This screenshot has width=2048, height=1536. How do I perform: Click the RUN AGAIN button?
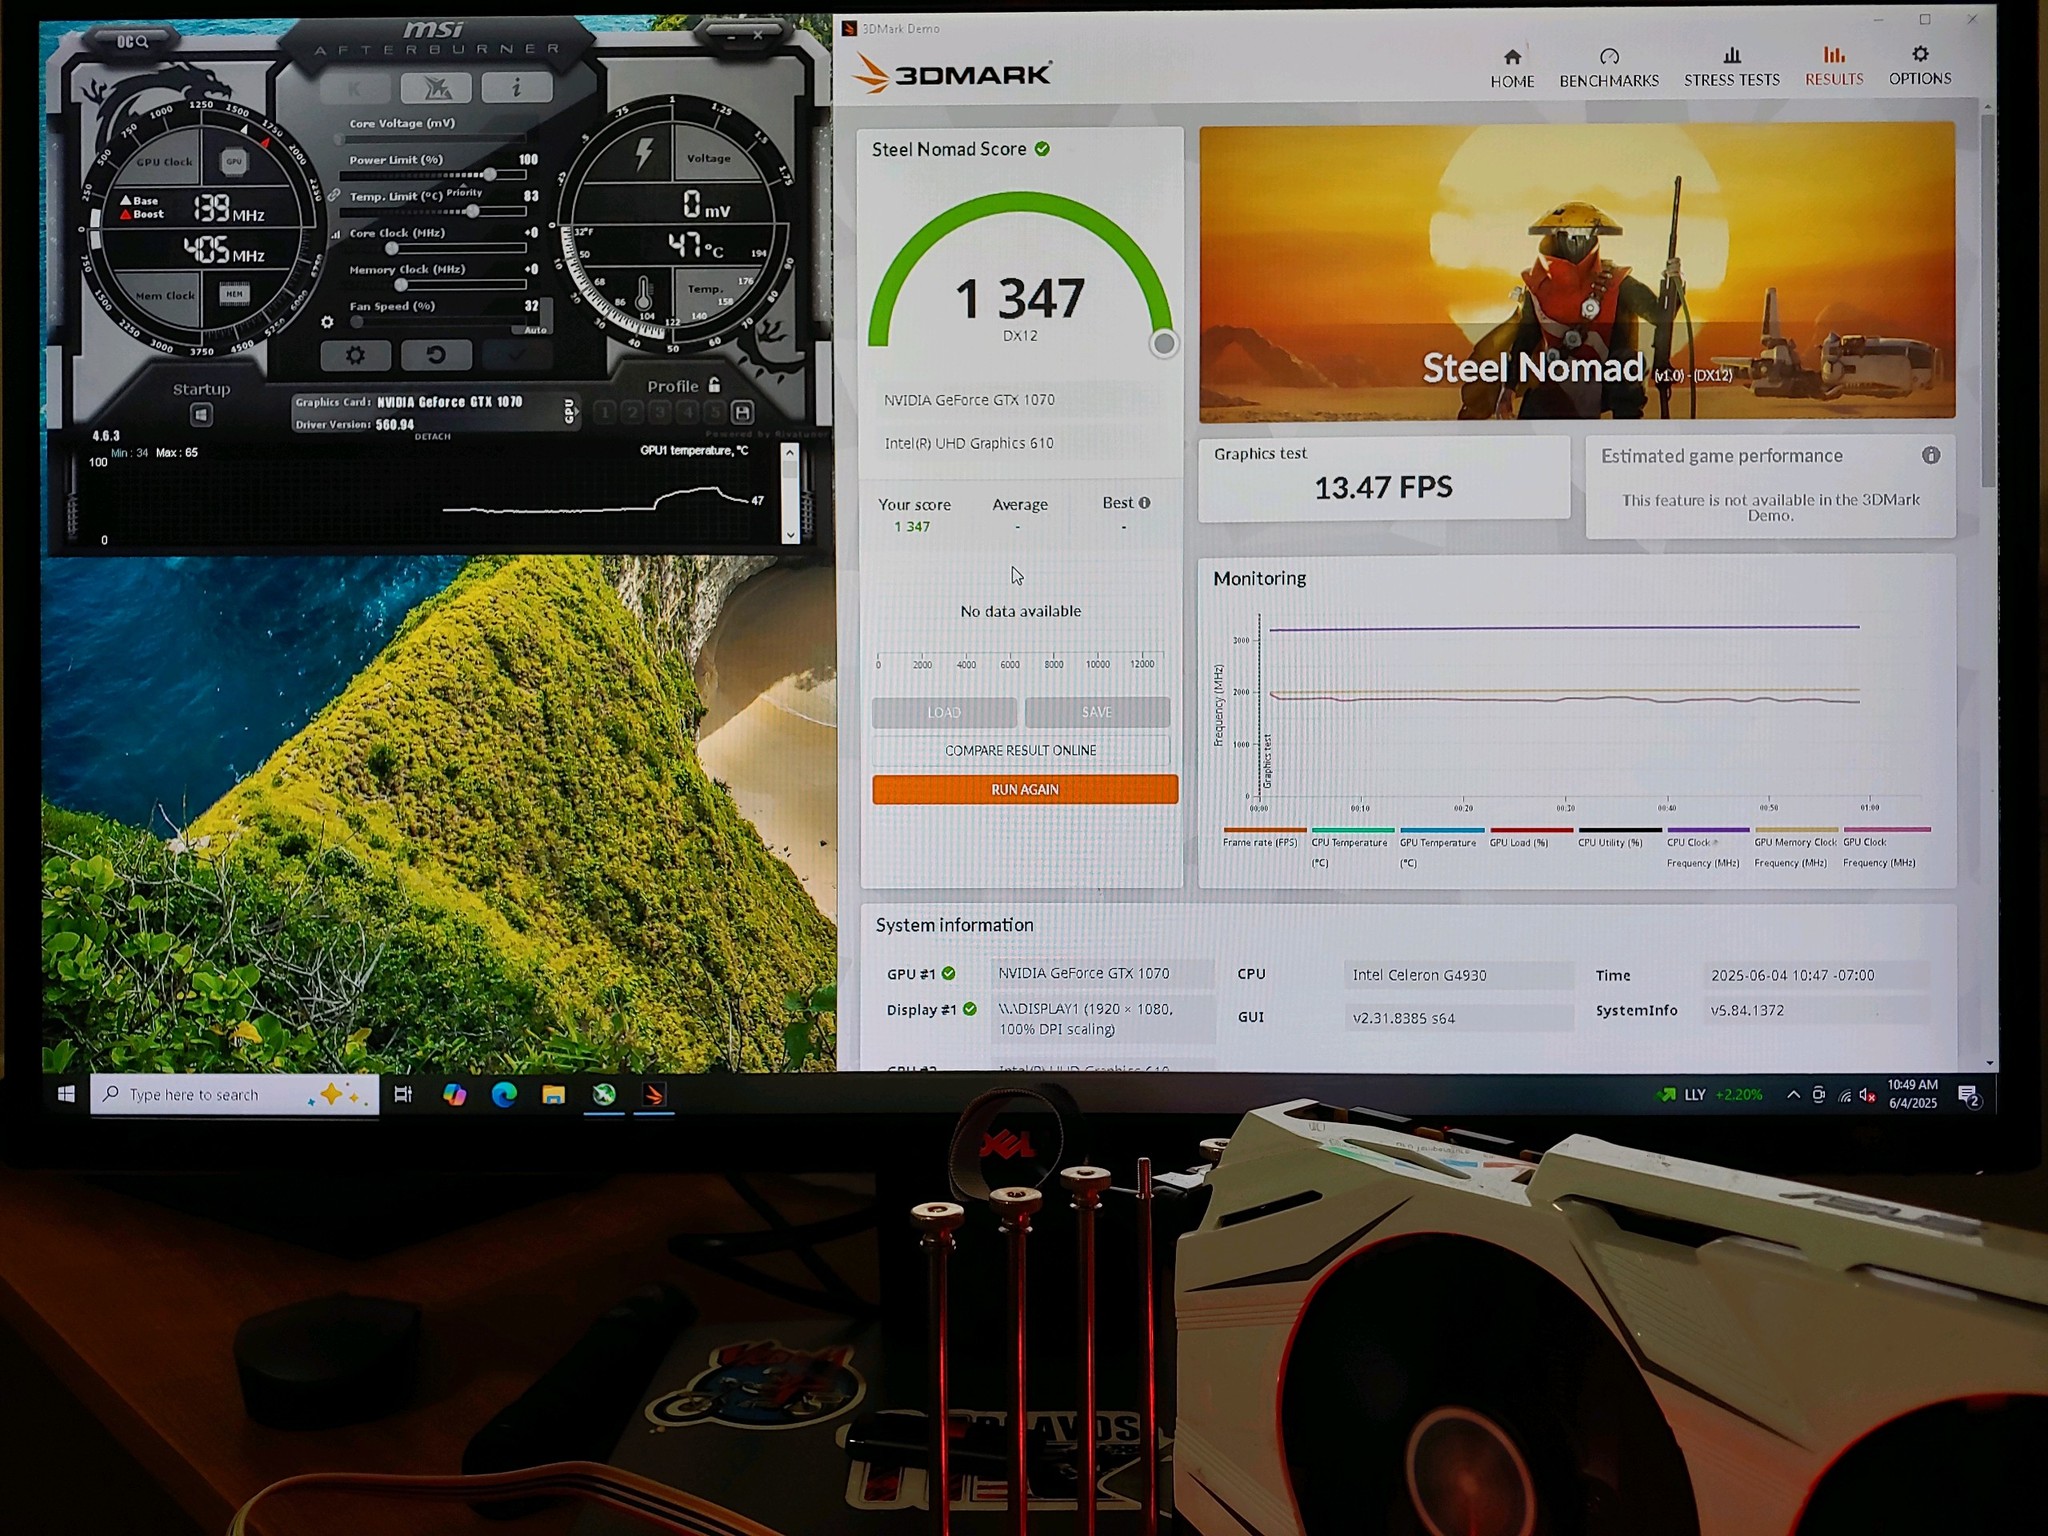coord(1024,789)
